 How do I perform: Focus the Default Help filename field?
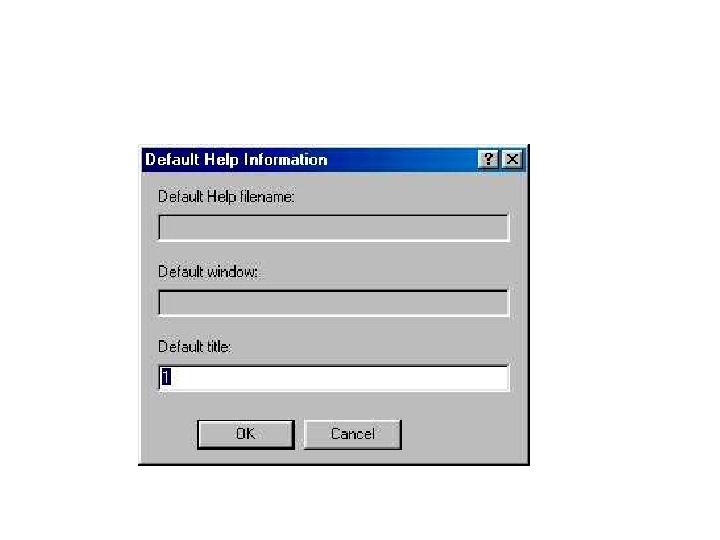click(334, 227)
